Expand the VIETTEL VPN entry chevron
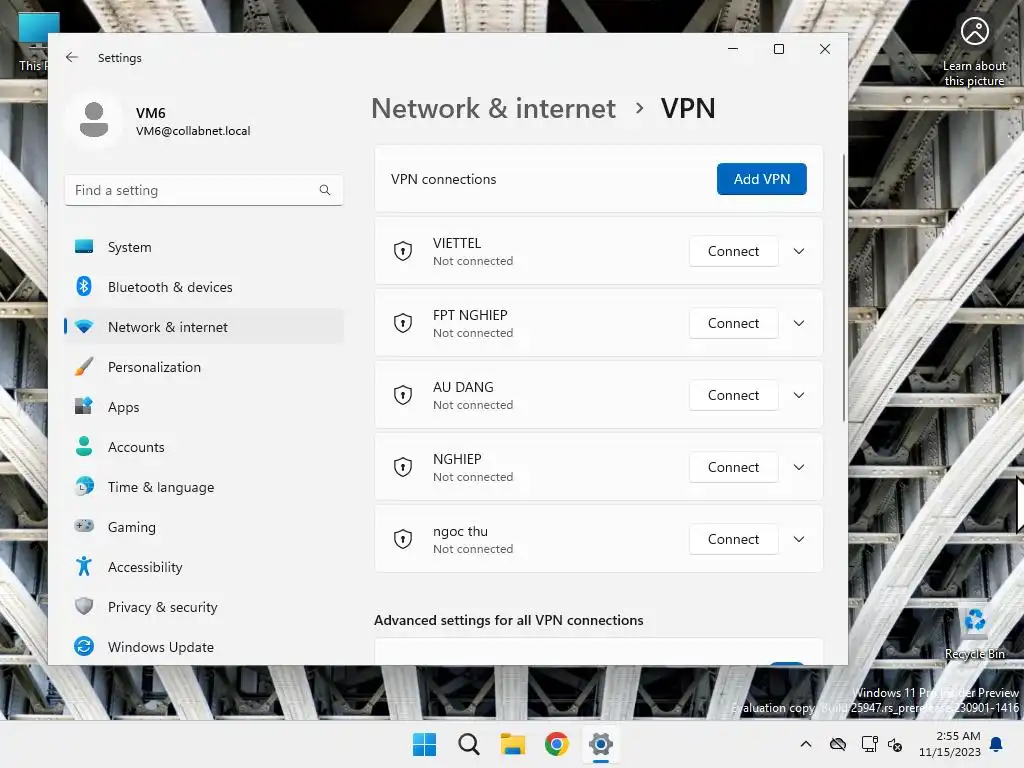The image size is (1024, 768). pyautogui.click(x=799, y=251)
